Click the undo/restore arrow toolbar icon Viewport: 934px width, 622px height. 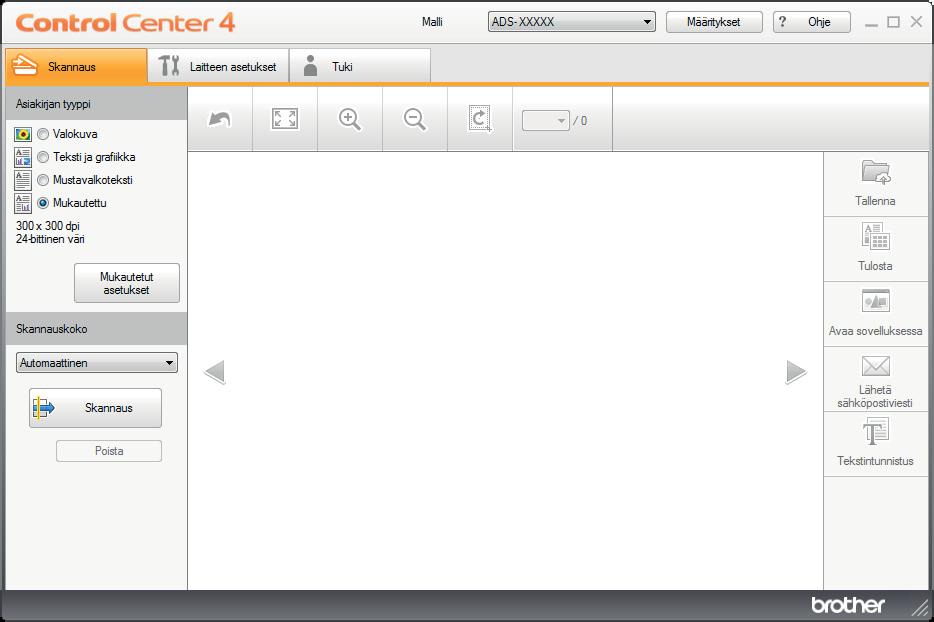tap(219, 119)
